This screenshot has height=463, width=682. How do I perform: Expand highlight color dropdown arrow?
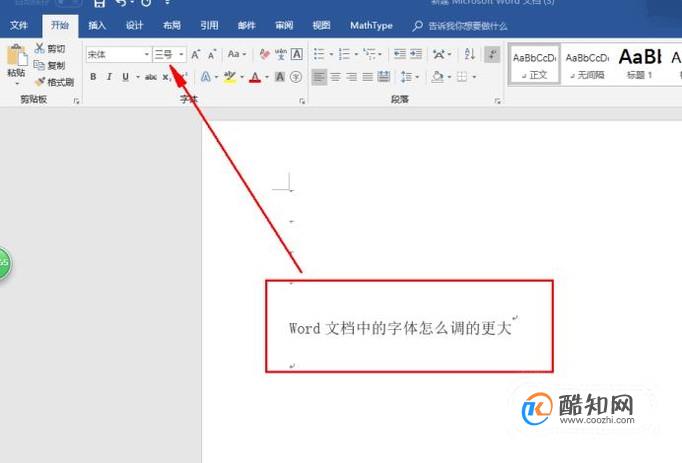[242, 77]
